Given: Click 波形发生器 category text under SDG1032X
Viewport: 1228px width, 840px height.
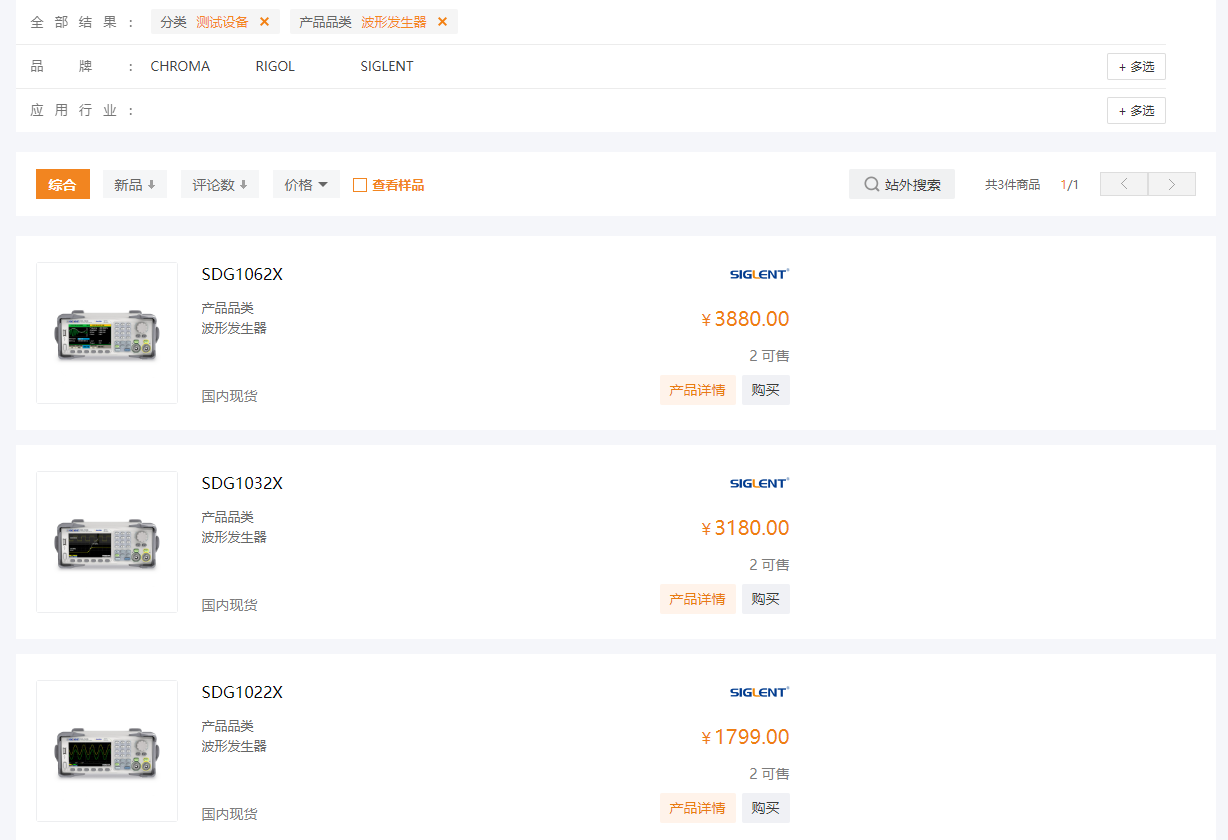Looking at the screenshot, I should coord(234,537).
